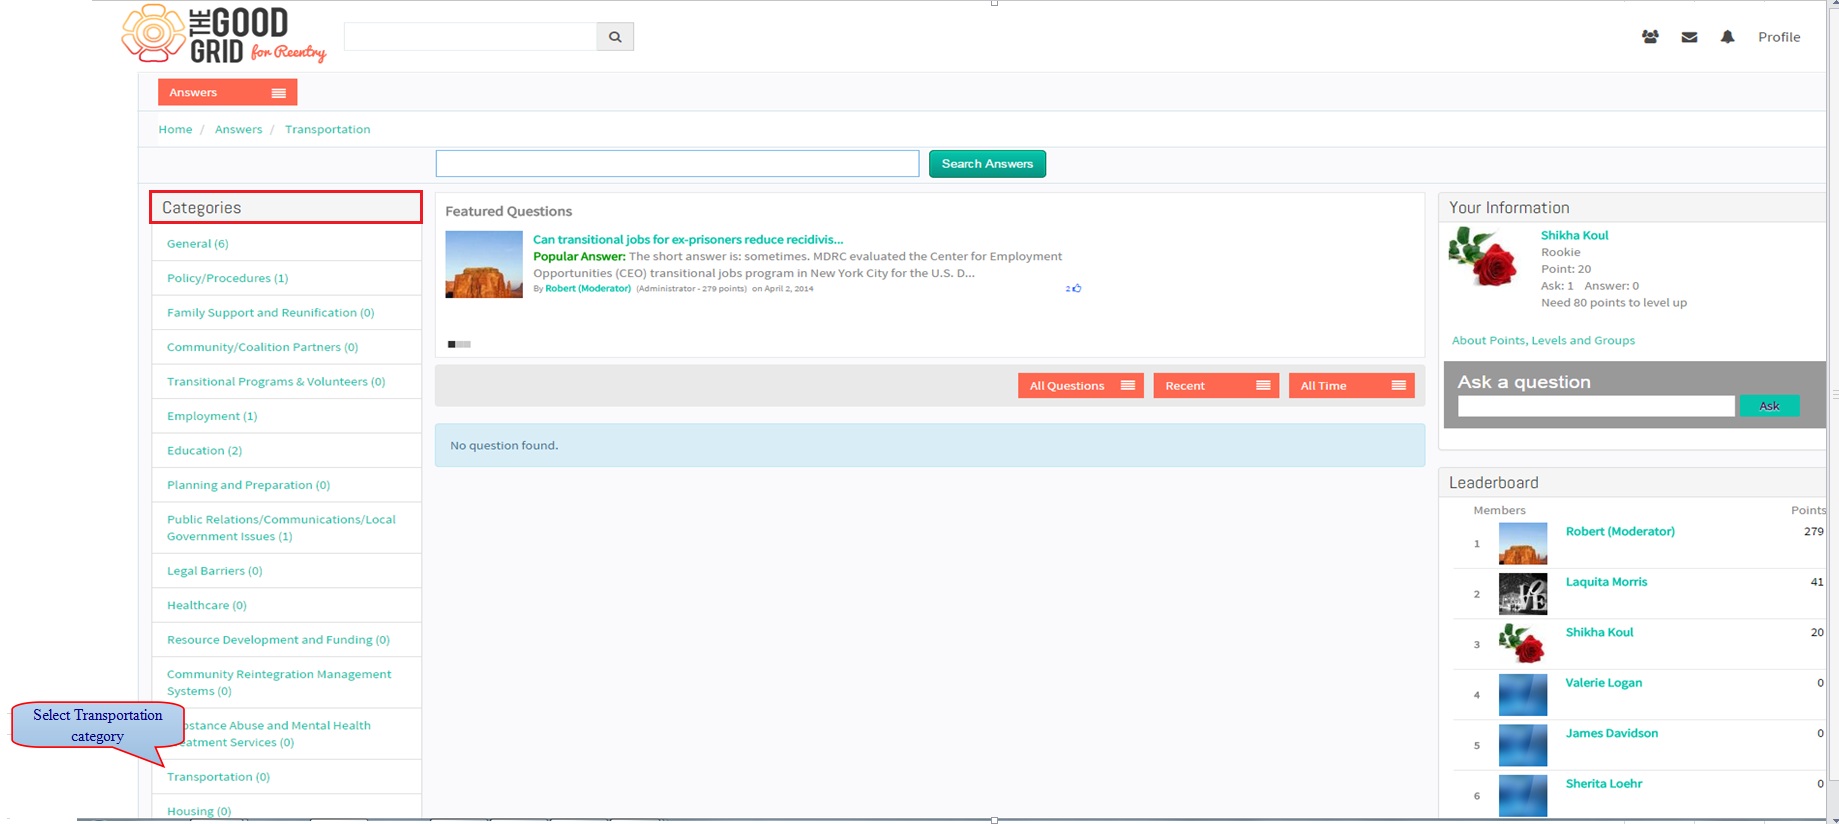Click the magnifier search icon in header

click(615, 37)
